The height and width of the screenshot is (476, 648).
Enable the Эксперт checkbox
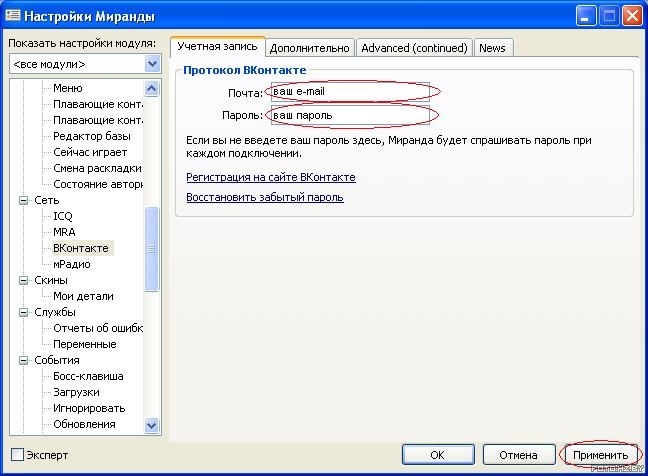(x=17, y=455)
